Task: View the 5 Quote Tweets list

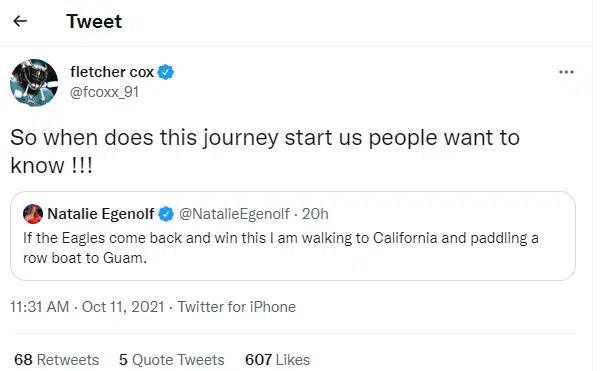Action: tap(172, 360)
